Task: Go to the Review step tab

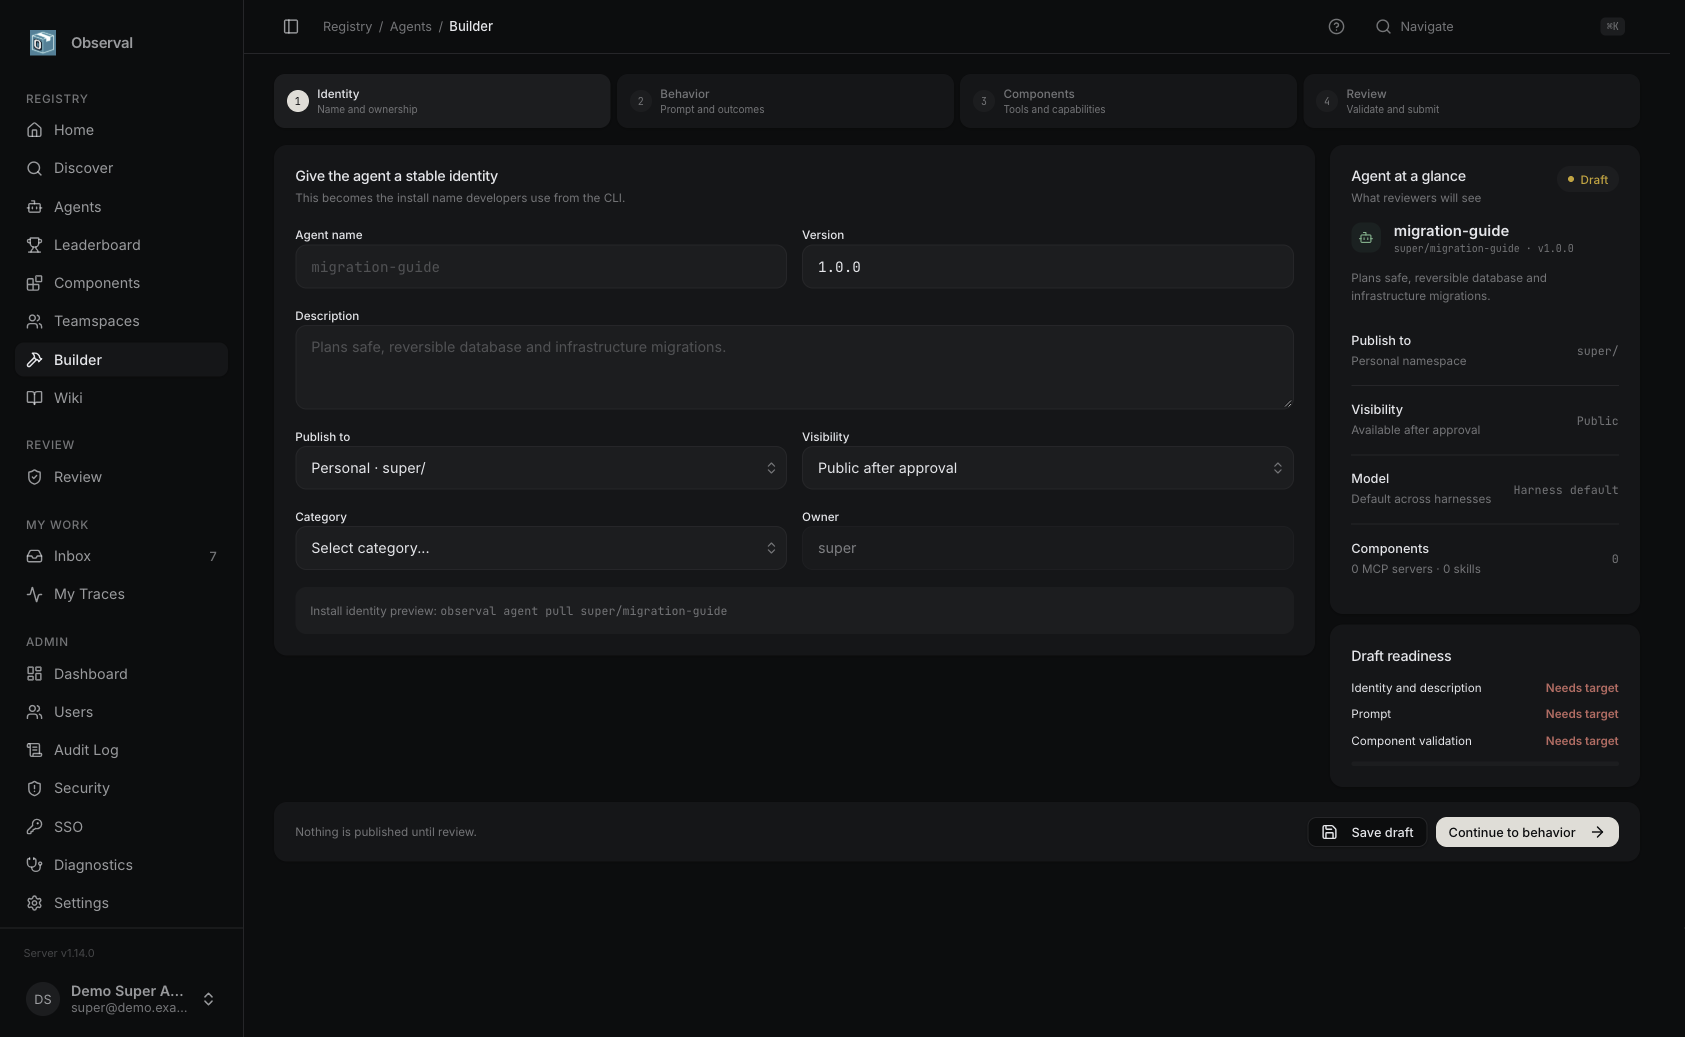Action: [x=1471, y=101]
